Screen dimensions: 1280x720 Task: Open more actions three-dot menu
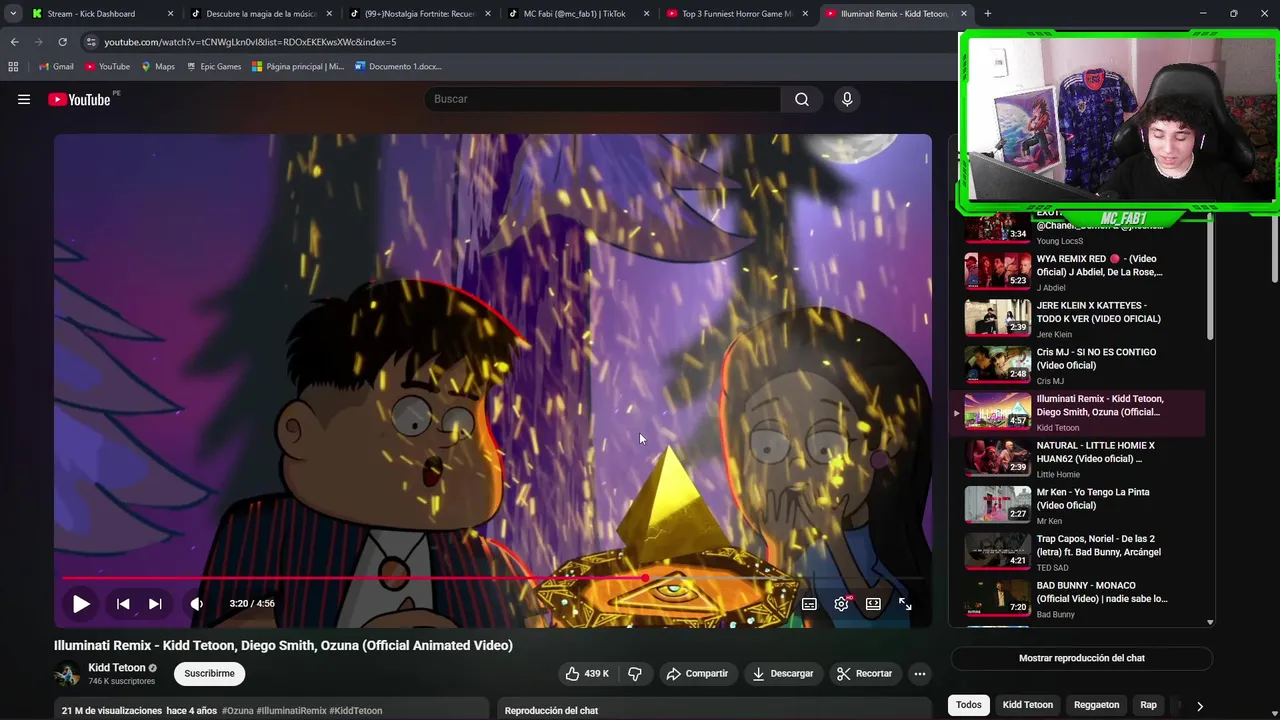click(920, 674)
